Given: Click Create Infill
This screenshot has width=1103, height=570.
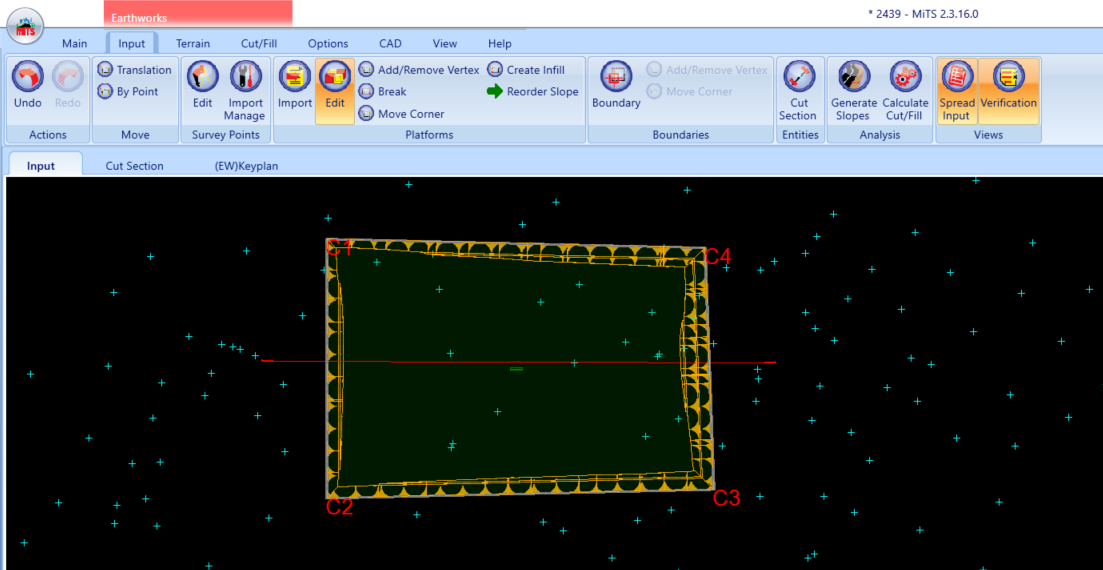Looking at the screenshot, I should (526, 70).
